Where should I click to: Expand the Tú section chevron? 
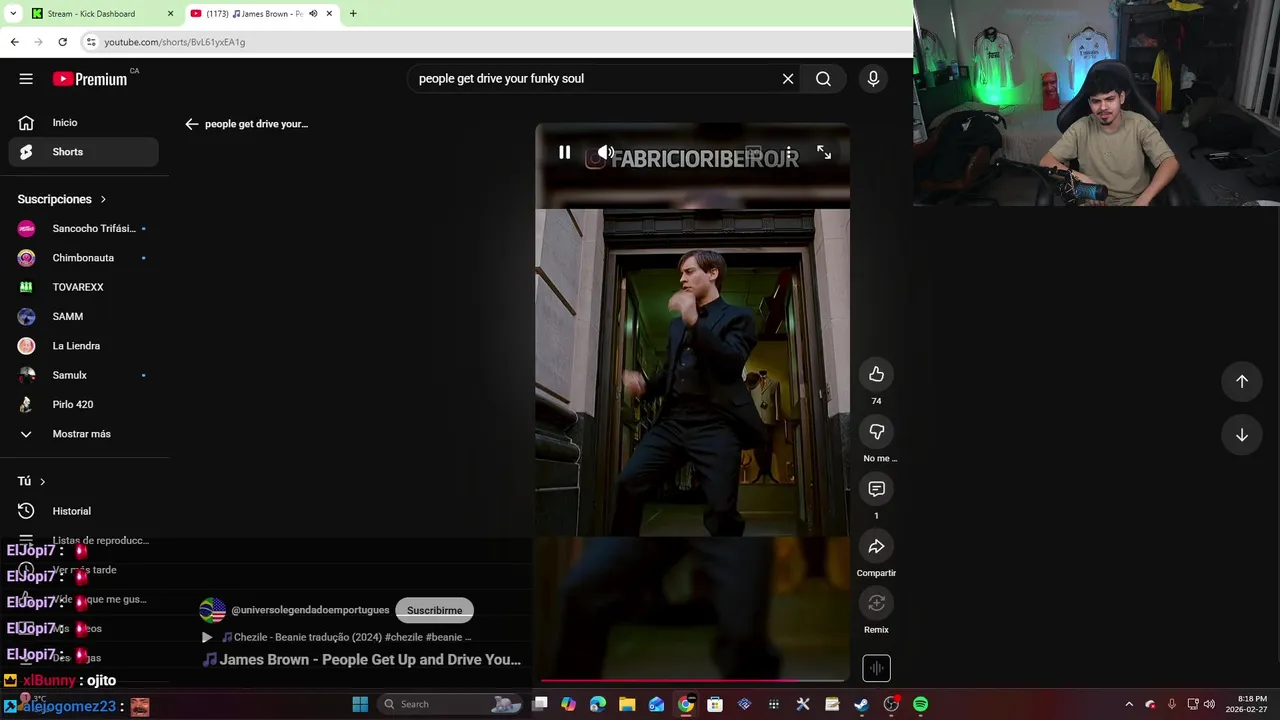click(x=42, y=481)
